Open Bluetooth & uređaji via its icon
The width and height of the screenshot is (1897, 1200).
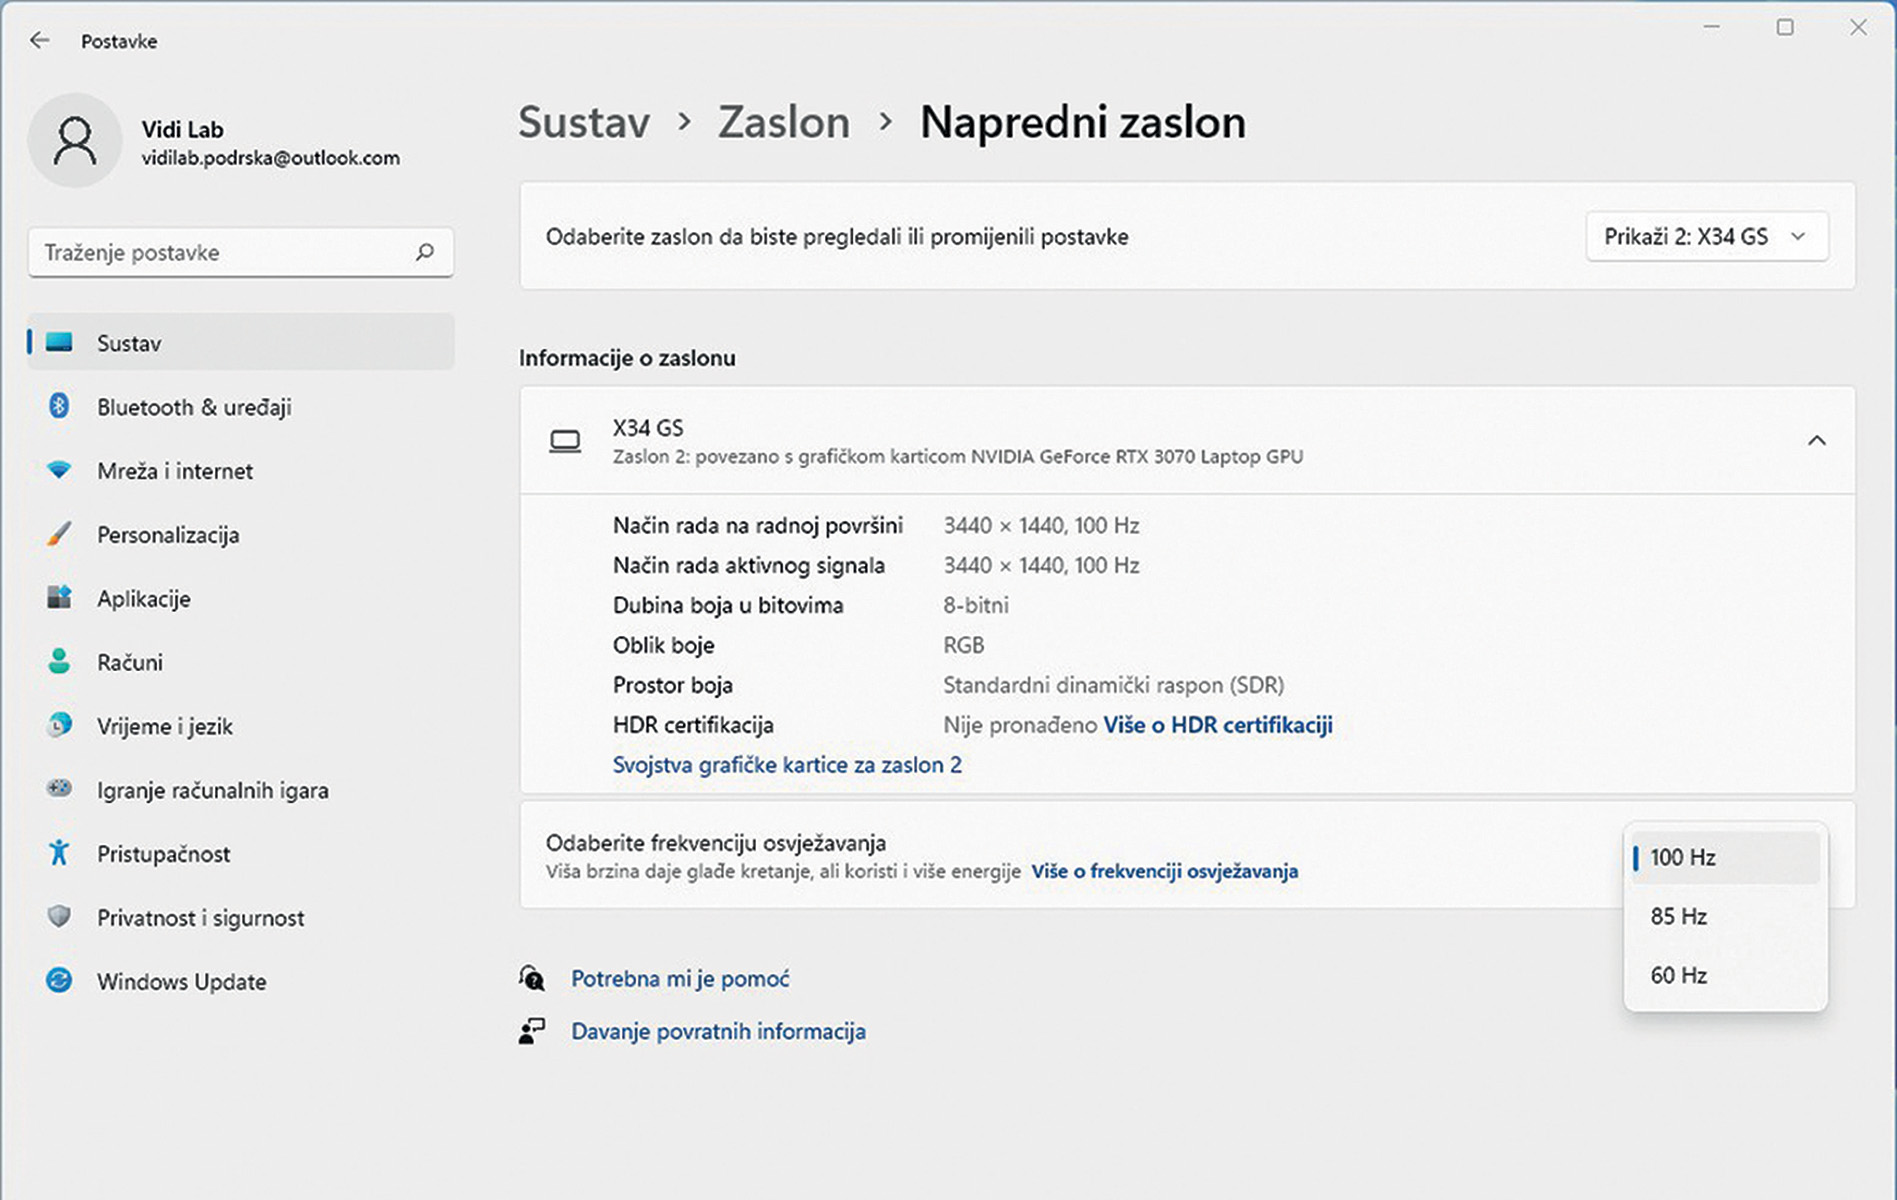(x=59, y=406)
